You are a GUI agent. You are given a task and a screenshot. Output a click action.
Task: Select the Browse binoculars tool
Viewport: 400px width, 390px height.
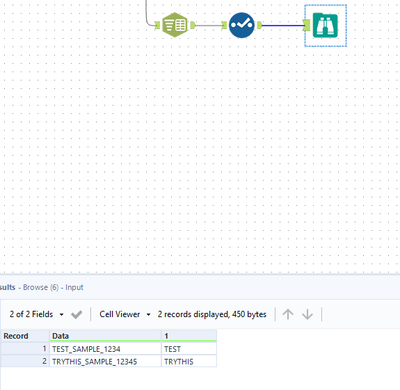pyautogui.click(x=325, y=25)
